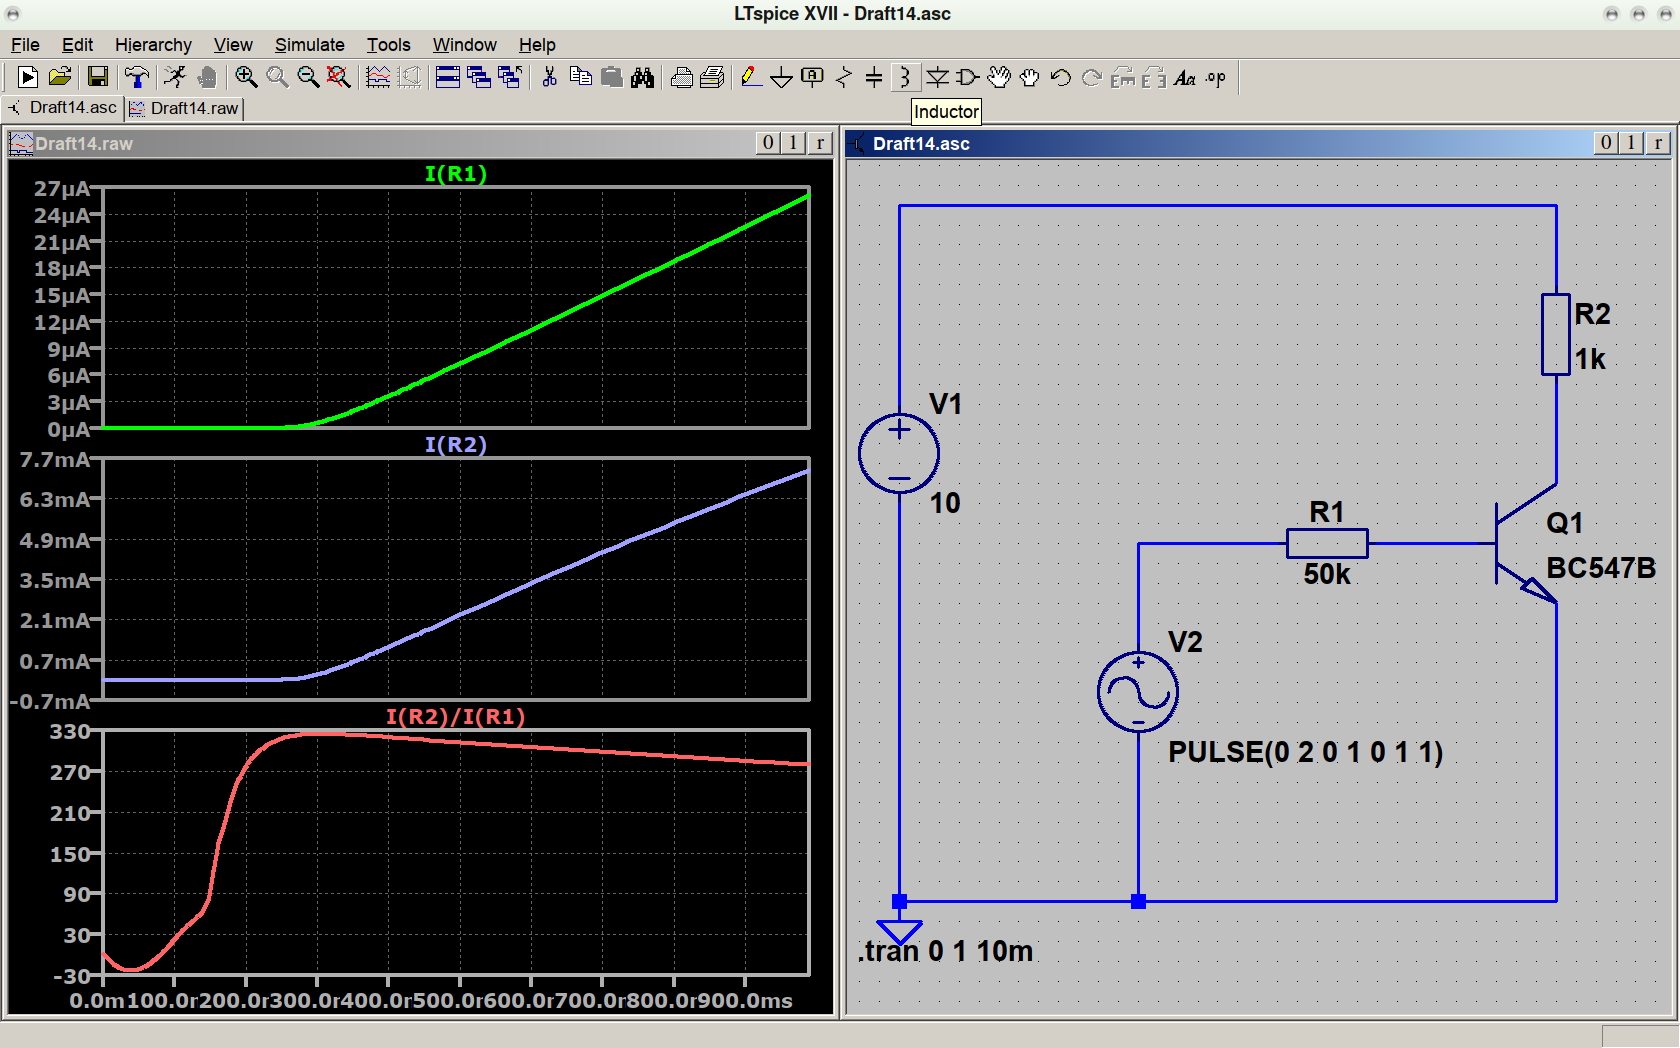This screenshot has width=1680, height=1048.
Task: Click the 'r' button of Draft14.asc pane
Action: [1658, 143]
